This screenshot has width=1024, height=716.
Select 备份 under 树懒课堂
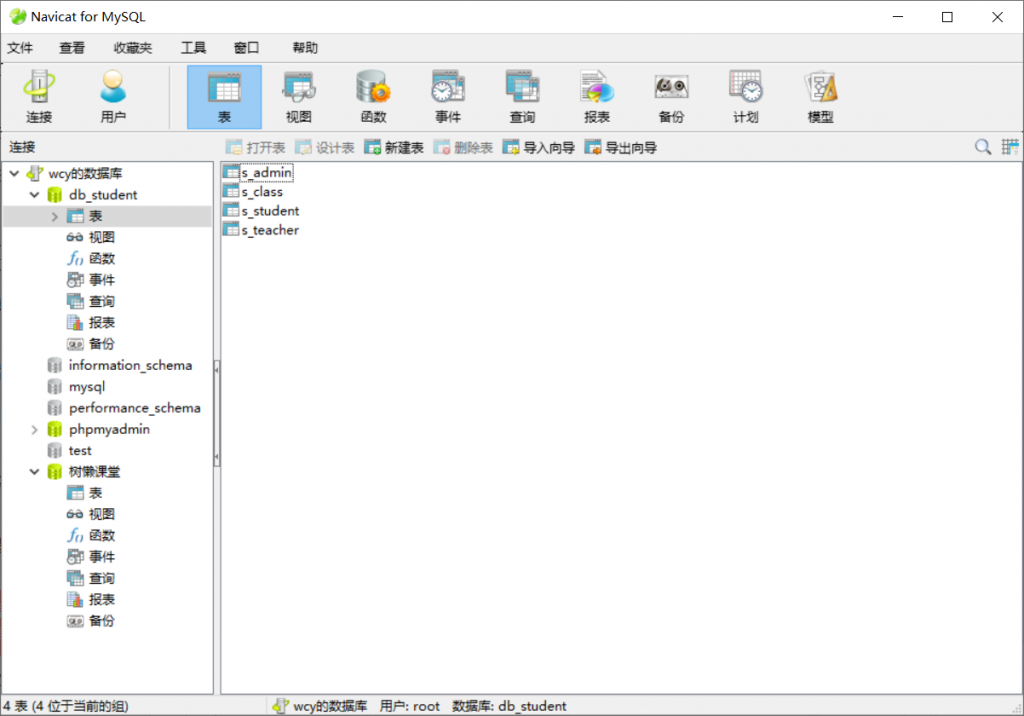coord(91,621)
